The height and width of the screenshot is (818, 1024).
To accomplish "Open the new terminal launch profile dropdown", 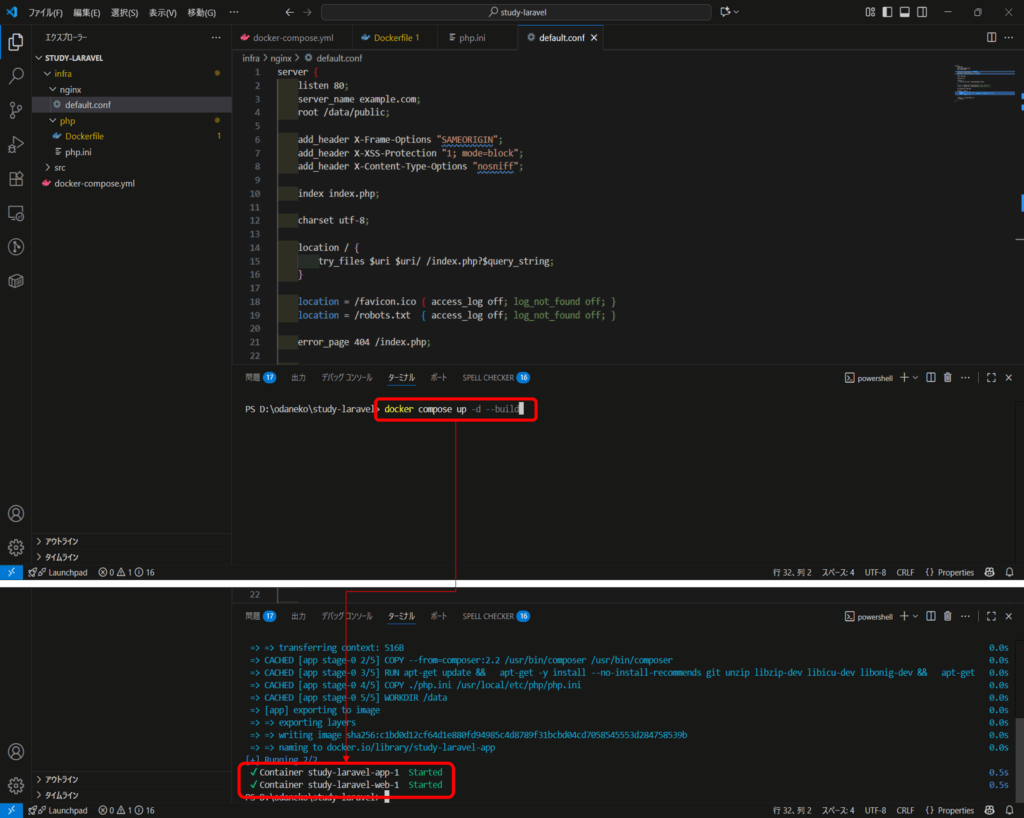I will (916, 378).
